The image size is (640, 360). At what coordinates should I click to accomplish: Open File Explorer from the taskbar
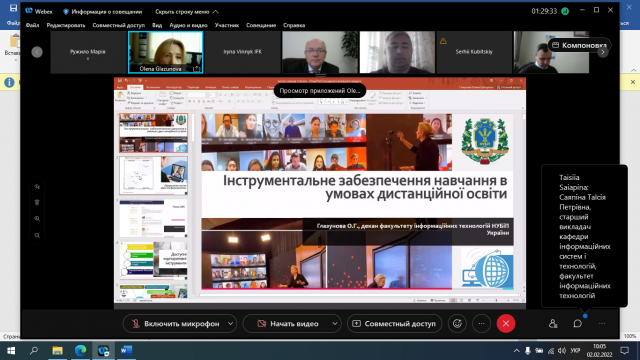tap(57, 351)
